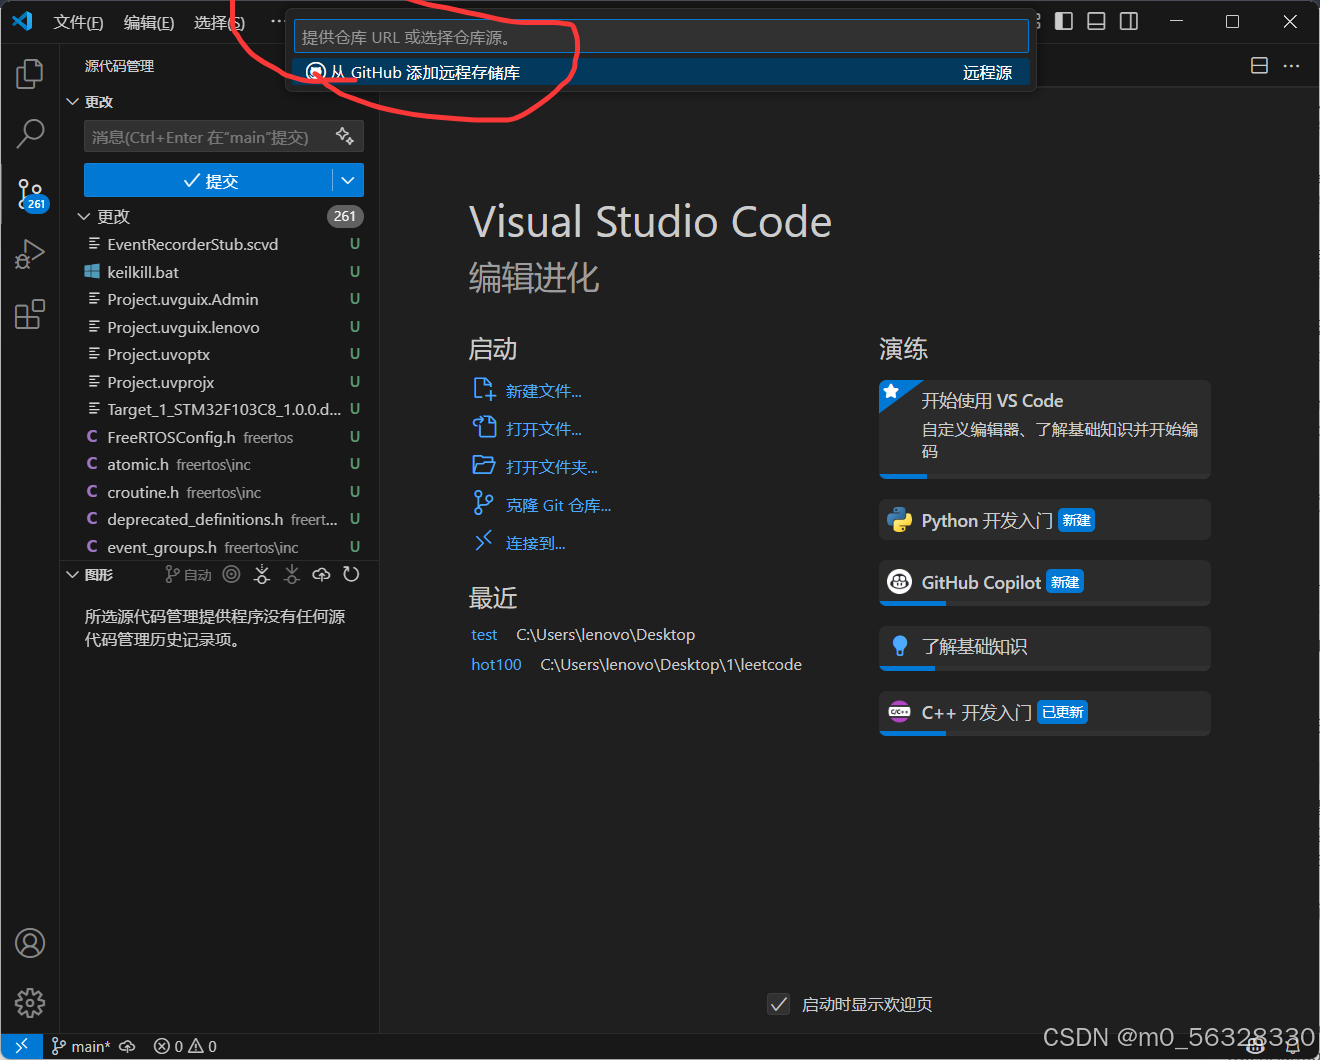The height and width of the screenshot is (1060, 1320).
Task: Click the 提交 button
Action: pyautogui.click(x=213, y=180)
